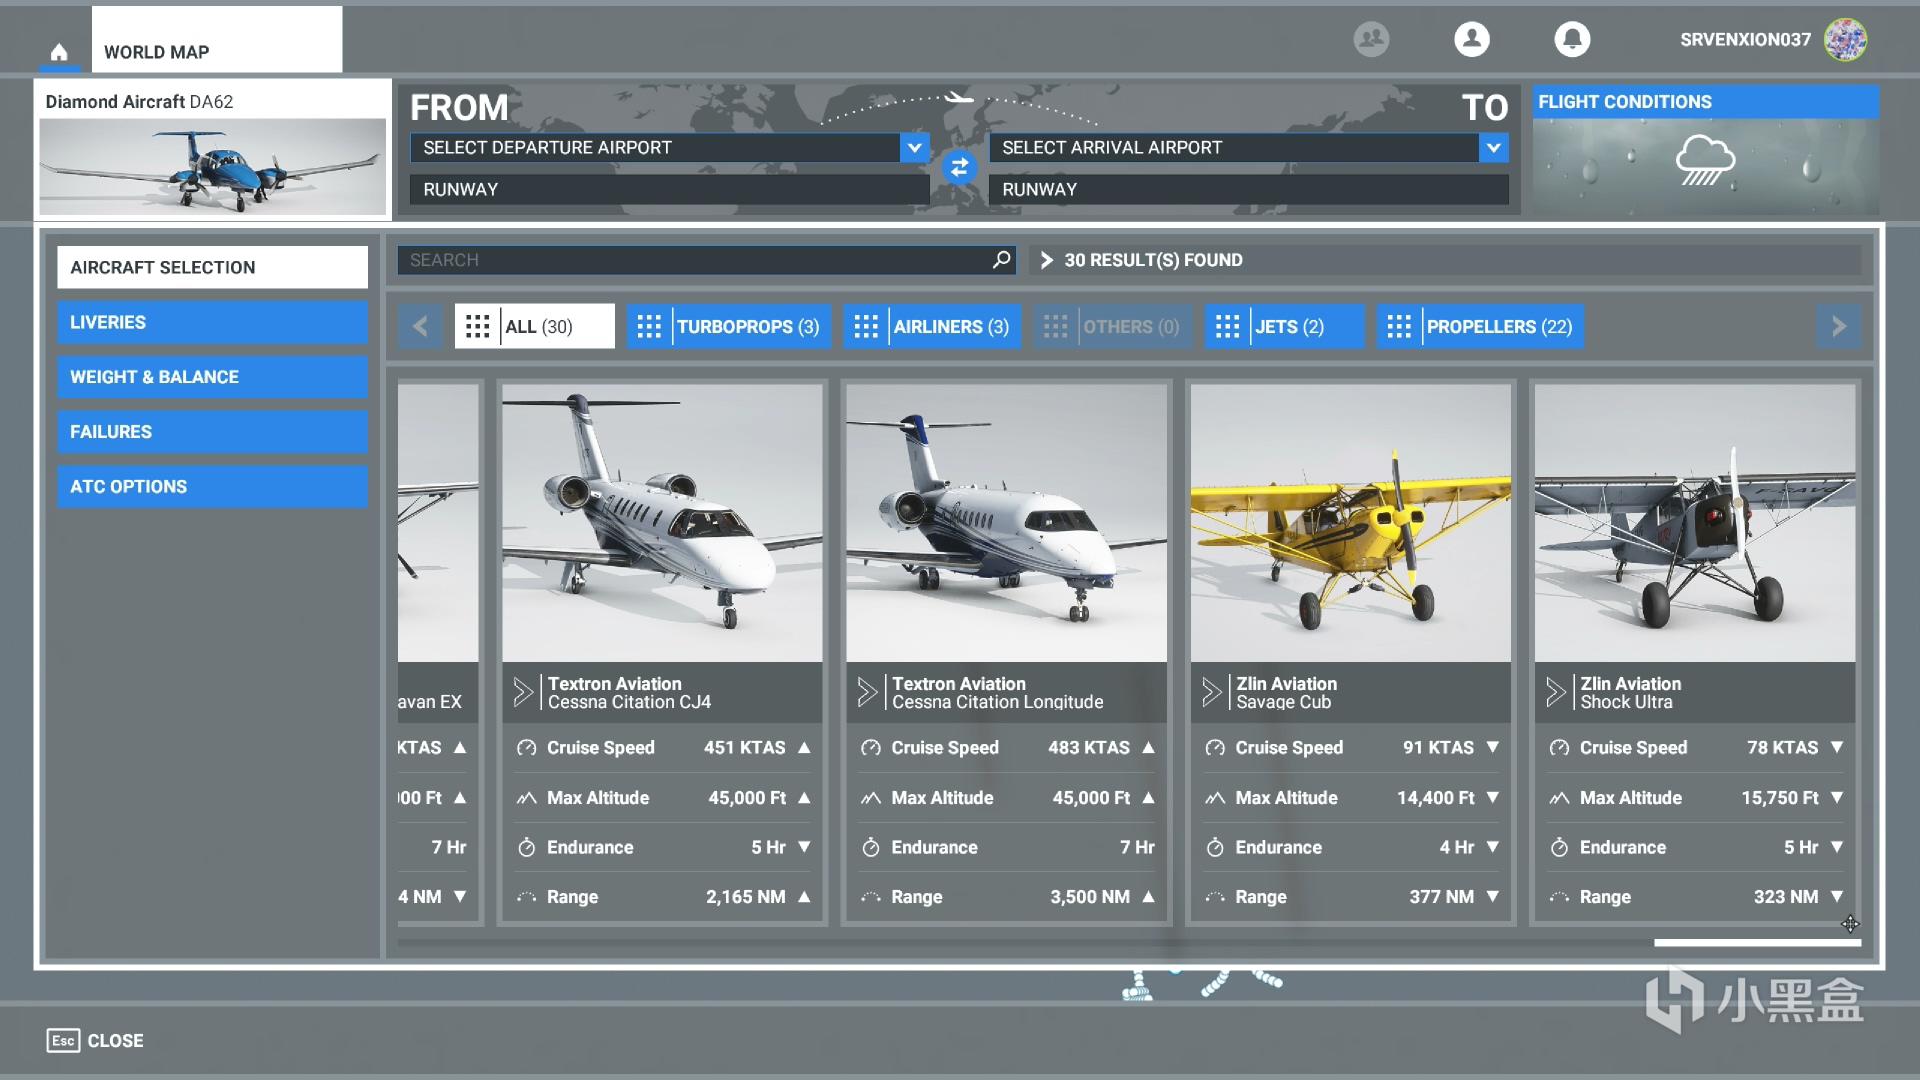Viewport: 1920px width, 1080px height.
Task: Click Cessna Citation CJ4 chevron icon
Action: pyautogui.click(x=523, y=692)
